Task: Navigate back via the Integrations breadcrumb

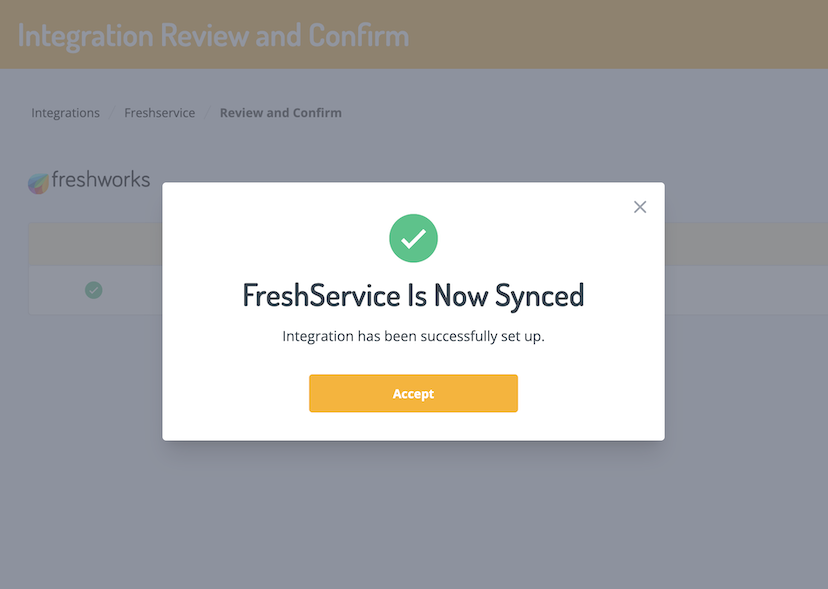Action: 65,112
